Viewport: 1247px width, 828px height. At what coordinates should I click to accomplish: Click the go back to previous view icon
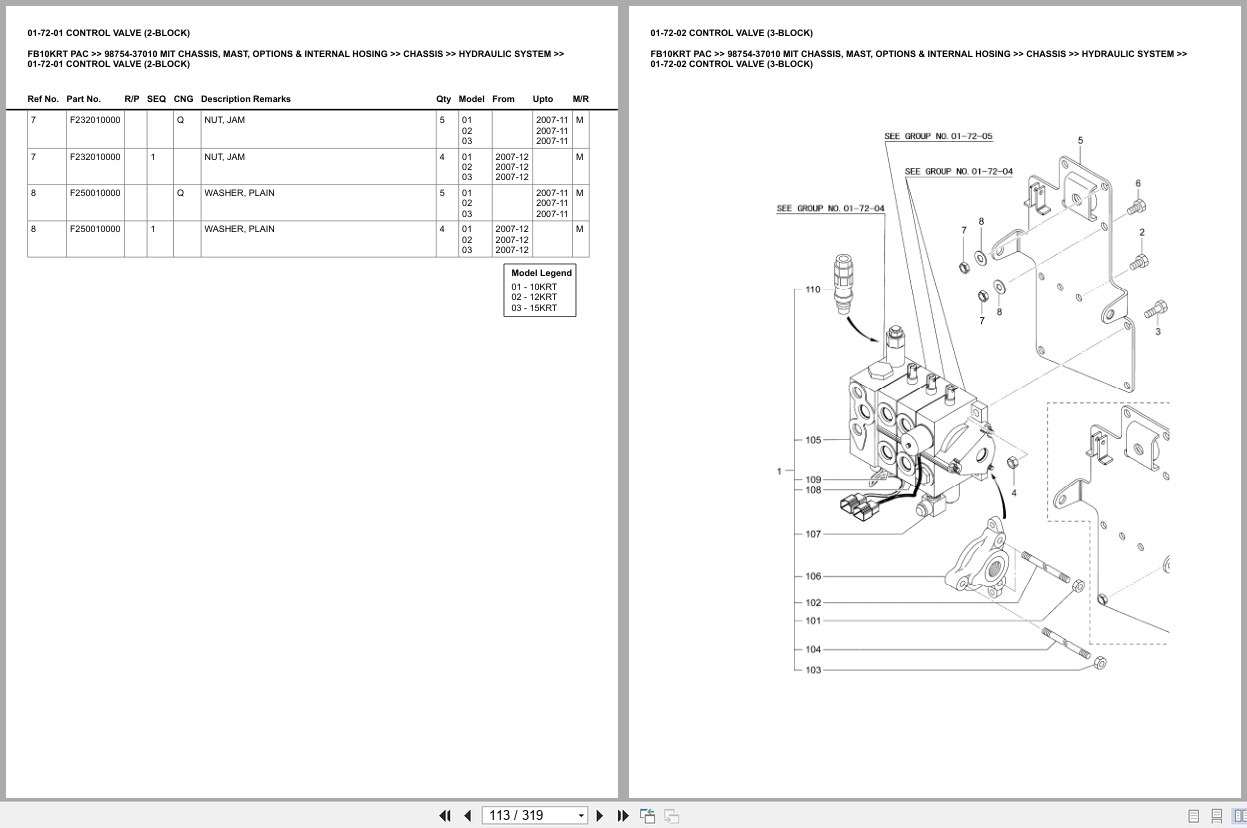click(647, 816)
